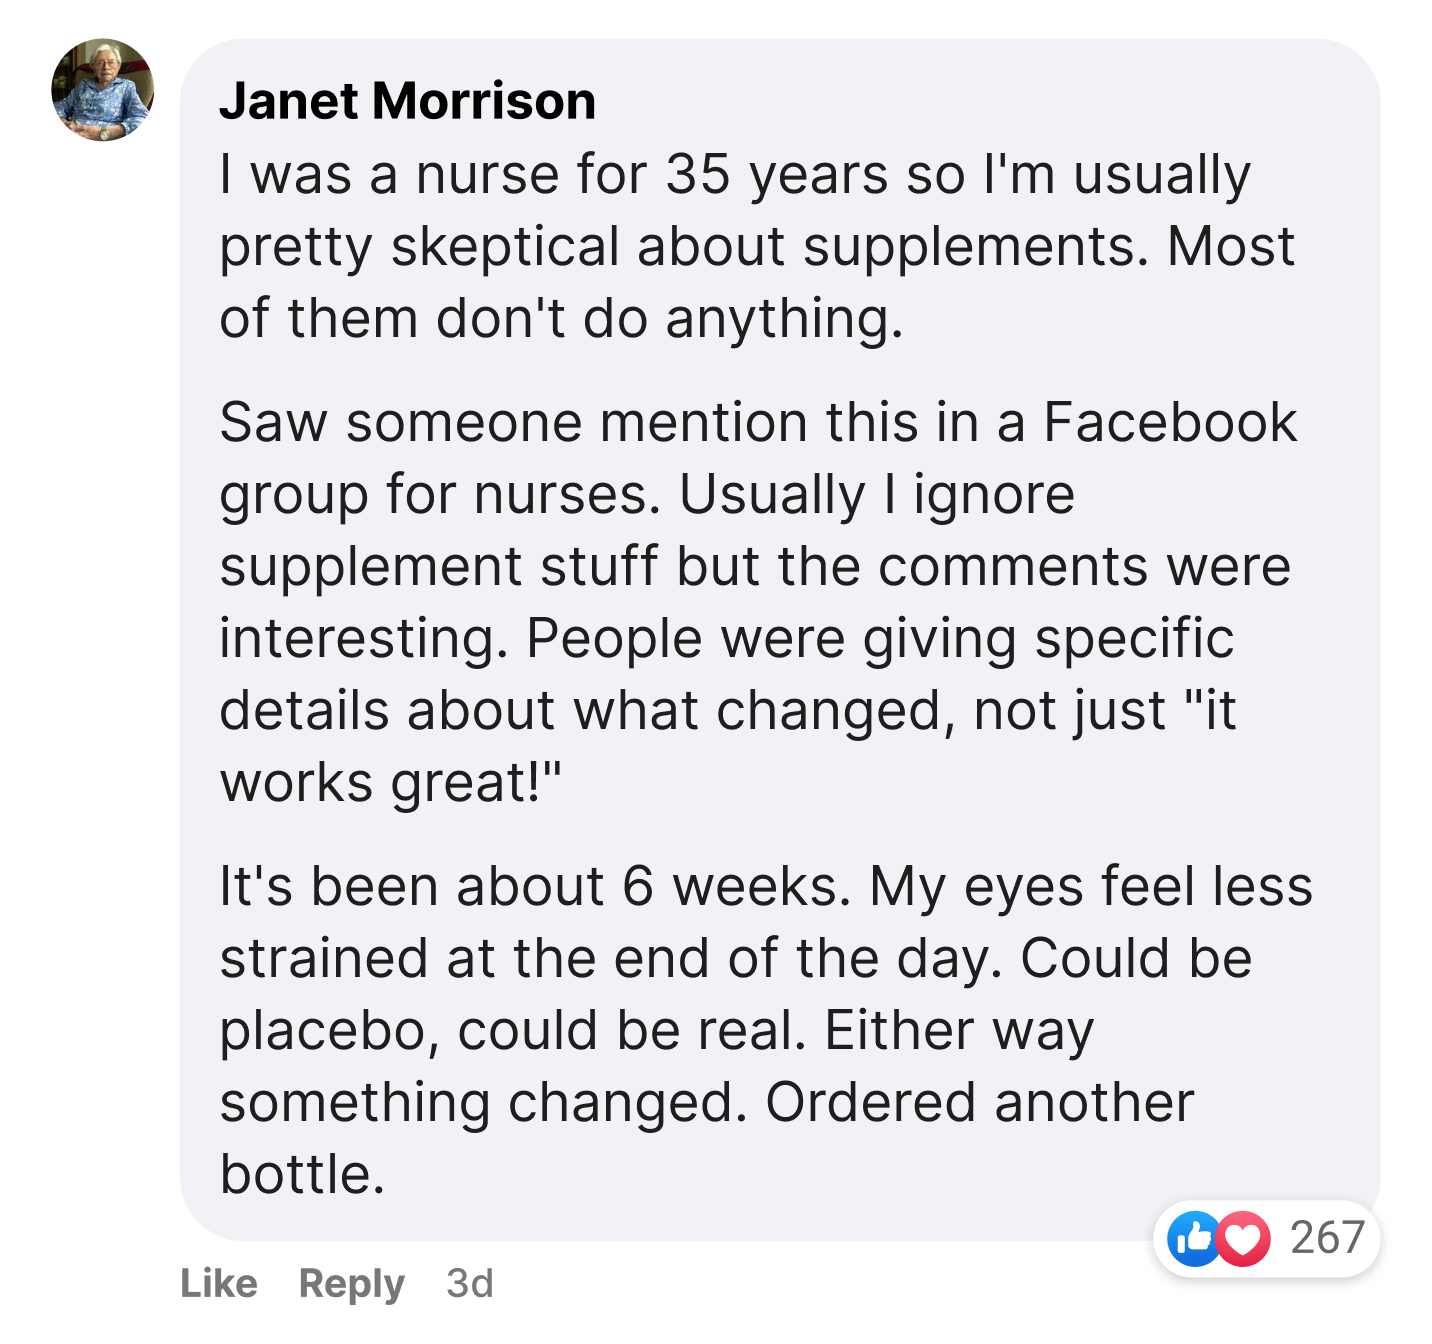Open Janet Morrison's profile via her name
Screen dimensions: 1432x1344
coord(407,101)
